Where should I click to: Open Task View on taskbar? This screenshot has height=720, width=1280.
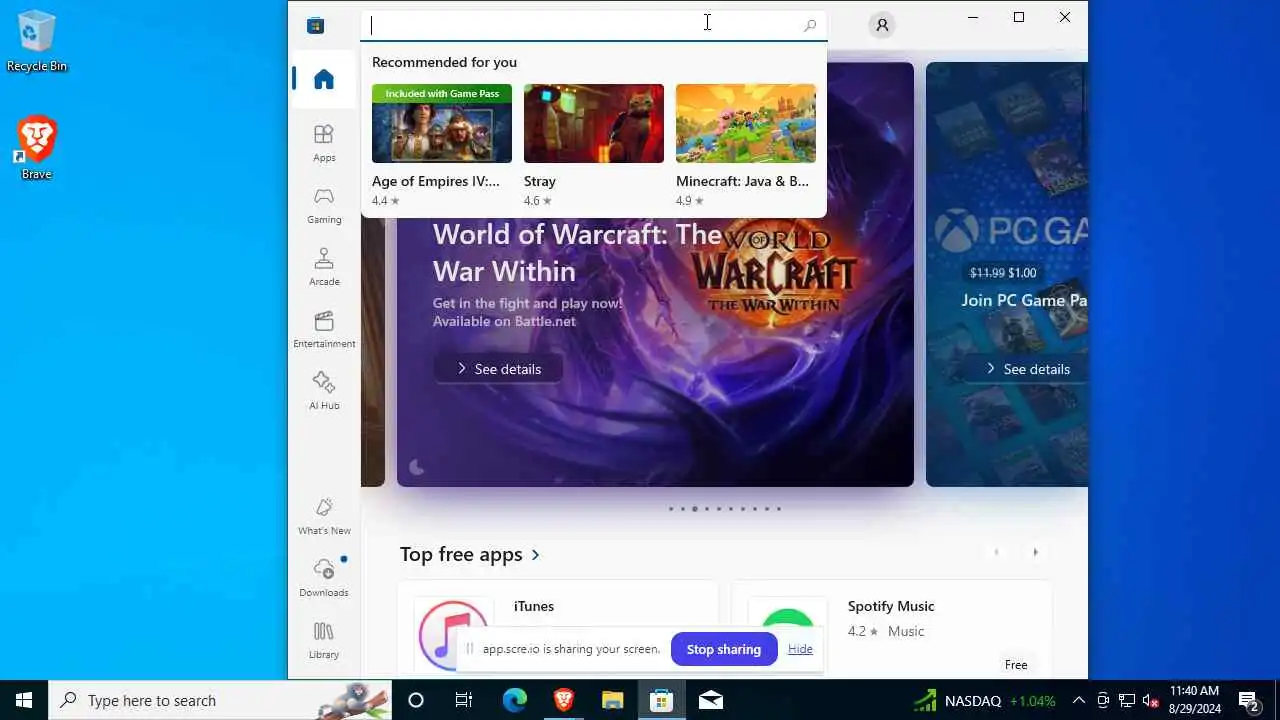[464, 700]
